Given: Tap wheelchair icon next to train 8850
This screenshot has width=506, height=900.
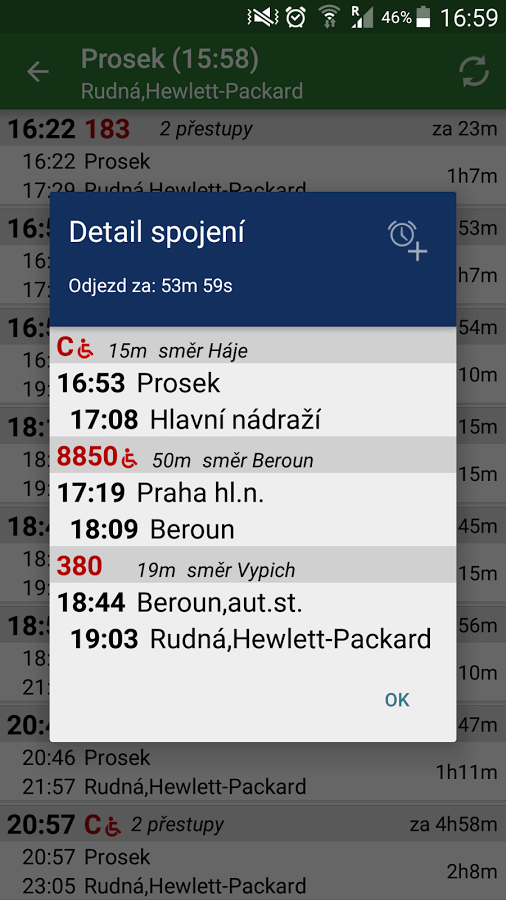Looking at the screenshot, I should click(130, 457).
